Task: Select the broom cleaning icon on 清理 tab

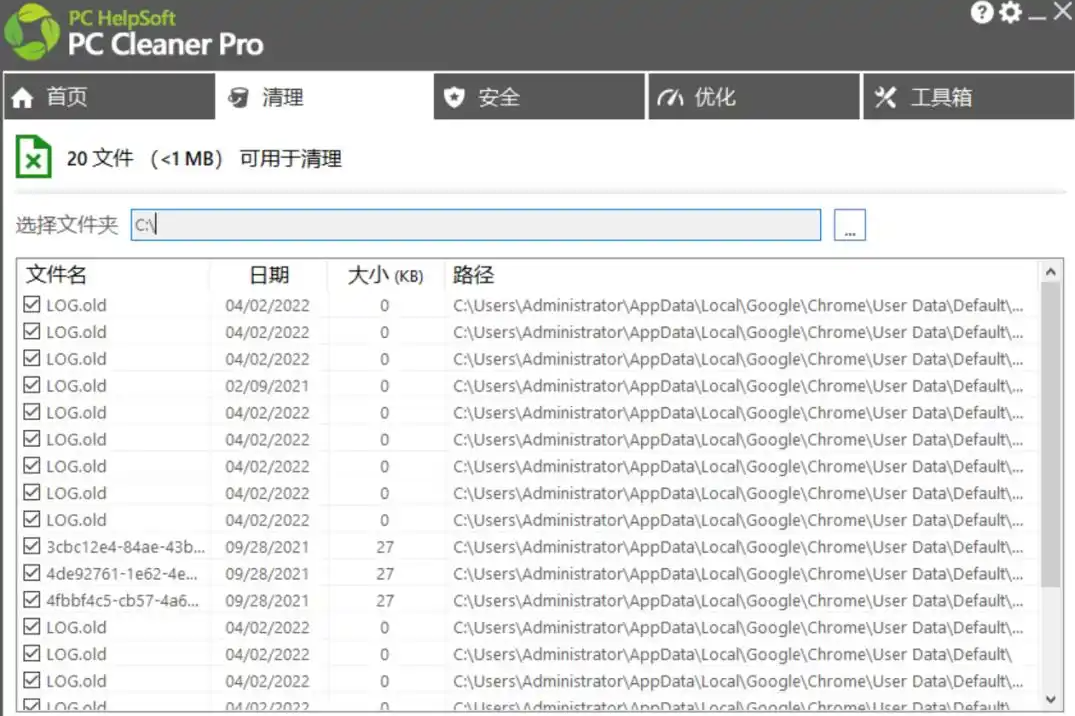Action: [238, 97]
